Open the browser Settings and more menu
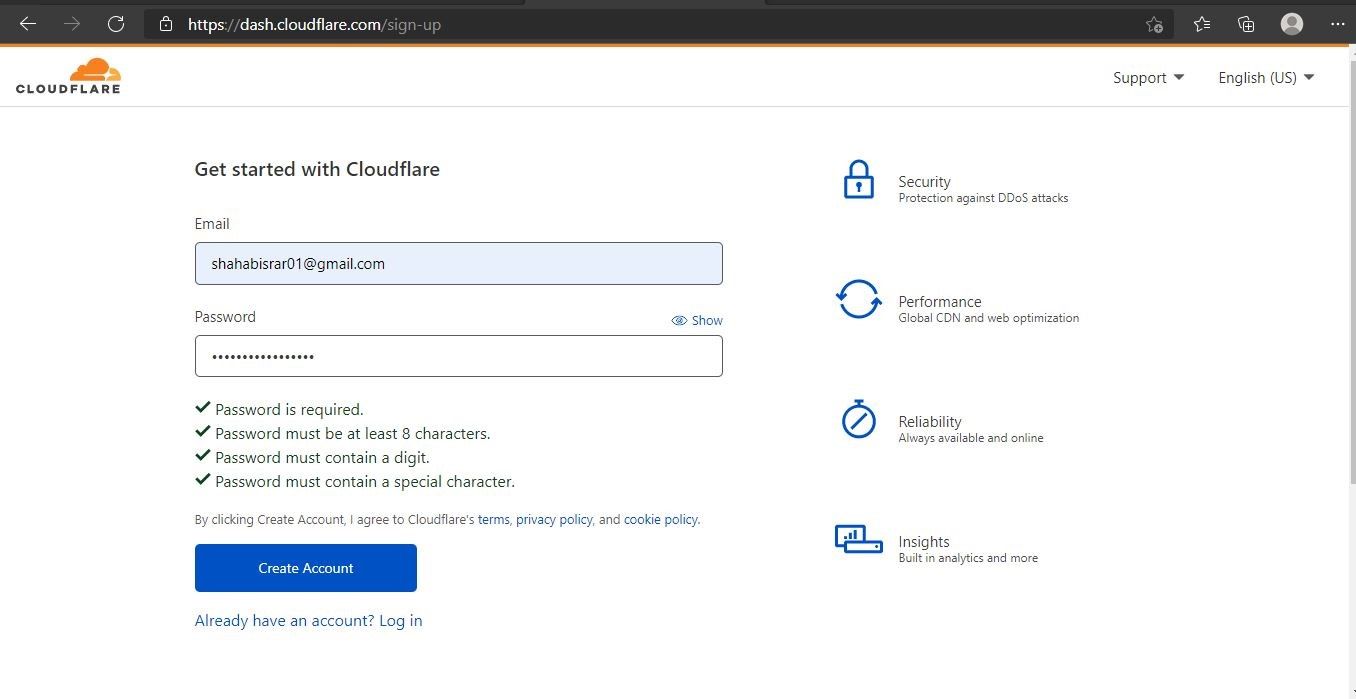This screenshot has width=1356, height=699. 1338,23
